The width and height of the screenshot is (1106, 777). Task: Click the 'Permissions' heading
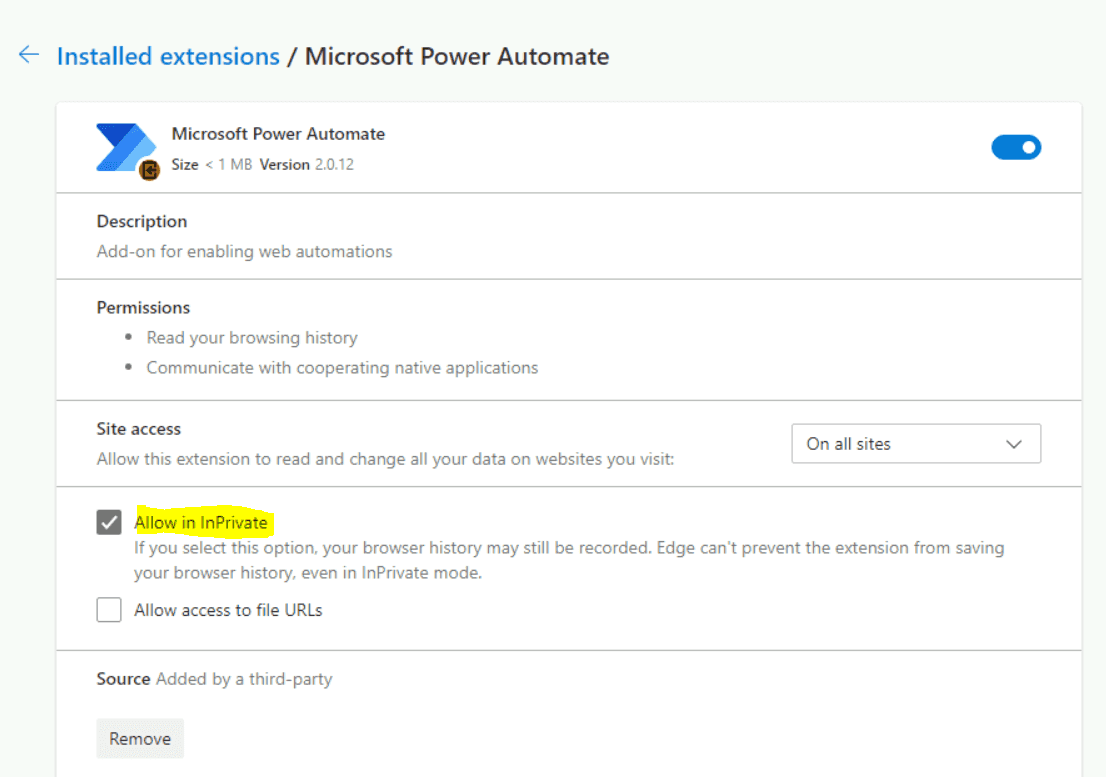pyautogui.click(x=143, y=307)
